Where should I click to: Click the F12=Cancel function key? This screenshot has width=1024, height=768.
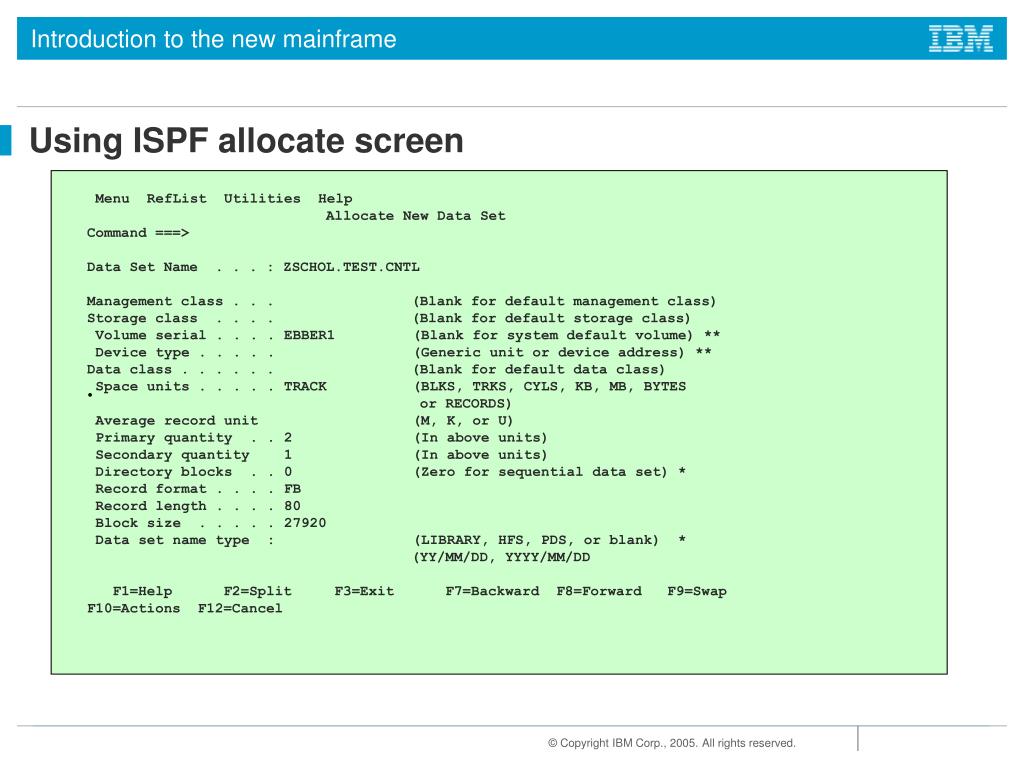240,609
